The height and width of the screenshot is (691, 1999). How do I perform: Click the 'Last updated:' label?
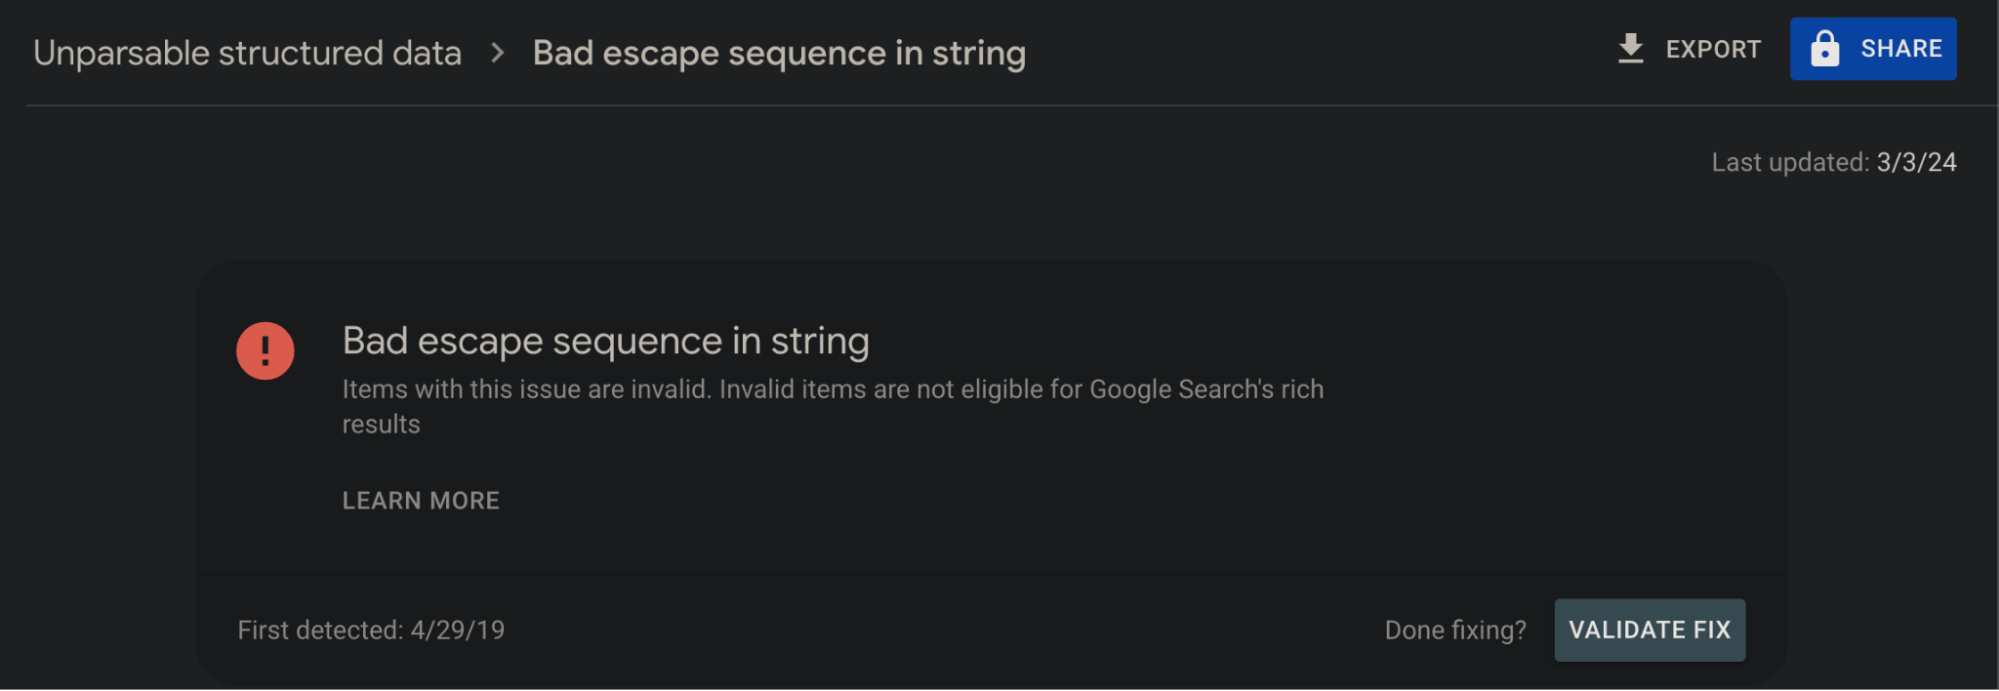pyautogui.click(x=1790, y=162)
